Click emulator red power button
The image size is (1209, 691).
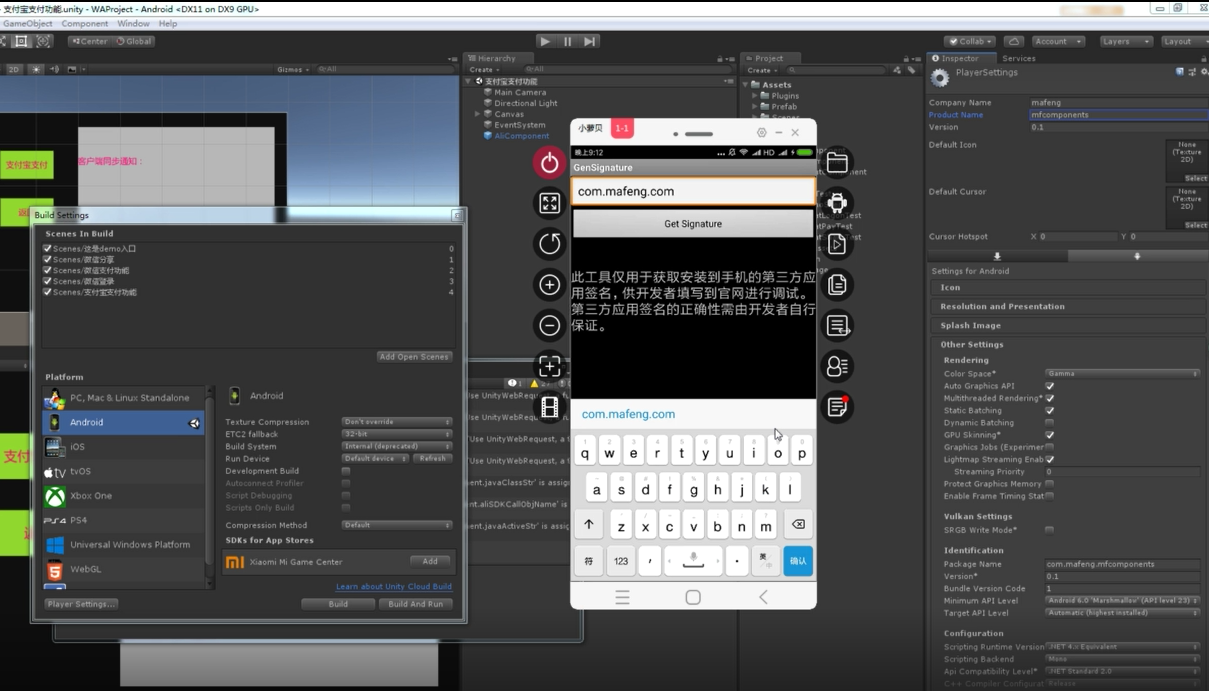click(549, 163)
